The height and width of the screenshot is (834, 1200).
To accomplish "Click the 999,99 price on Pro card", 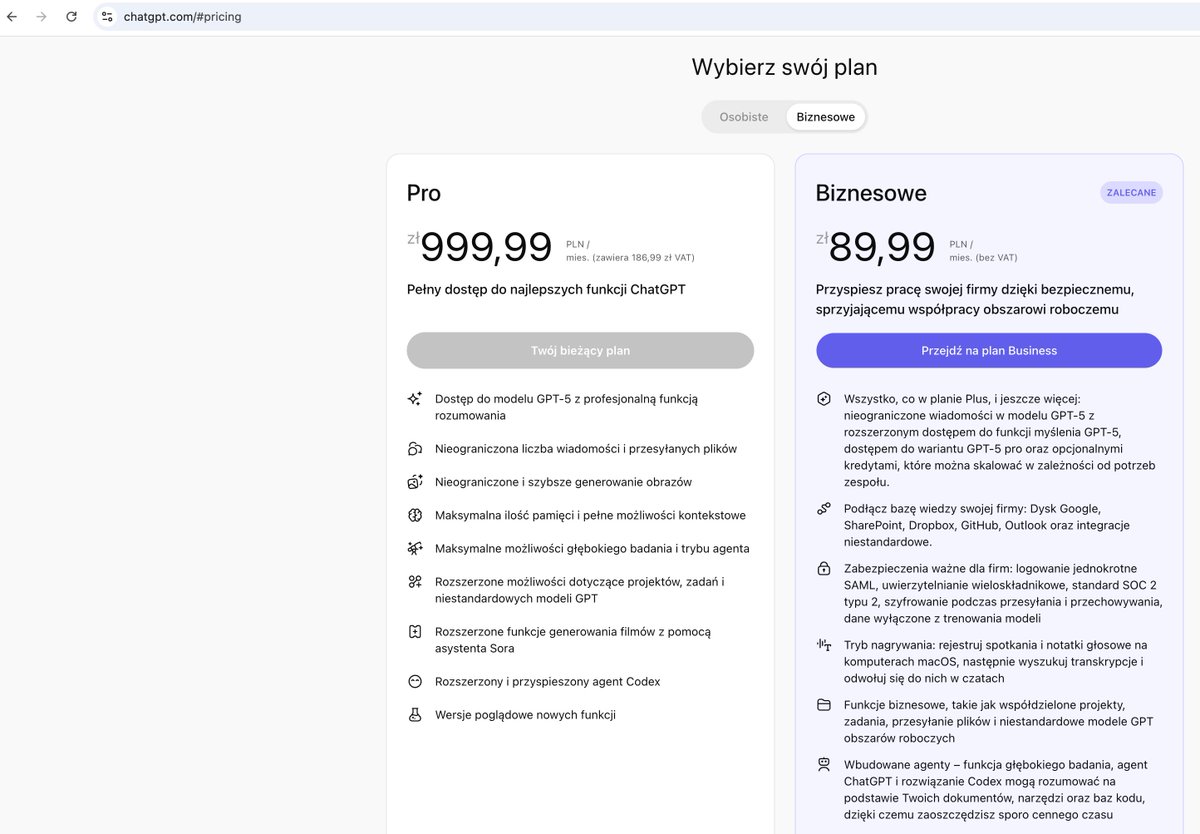I will pos(486,247).
